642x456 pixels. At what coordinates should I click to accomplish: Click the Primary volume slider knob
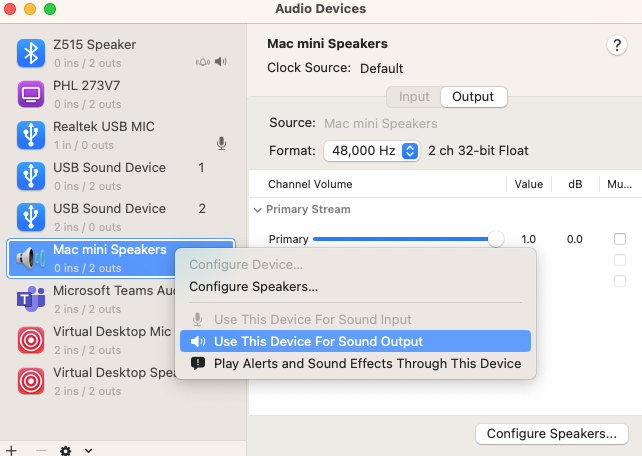[496, 239]
